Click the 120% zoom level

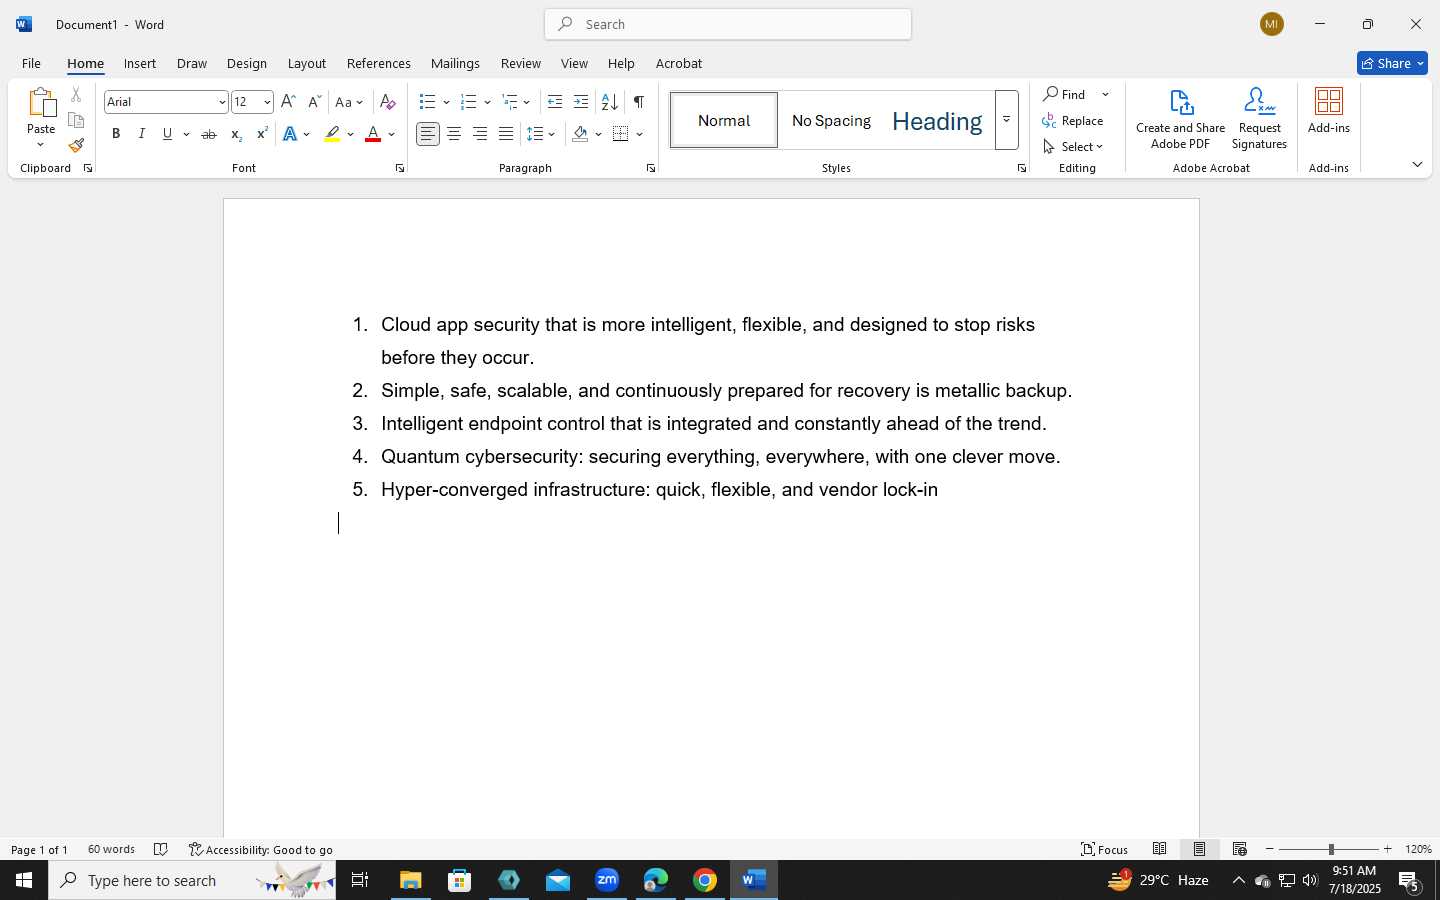(1418, 849)
